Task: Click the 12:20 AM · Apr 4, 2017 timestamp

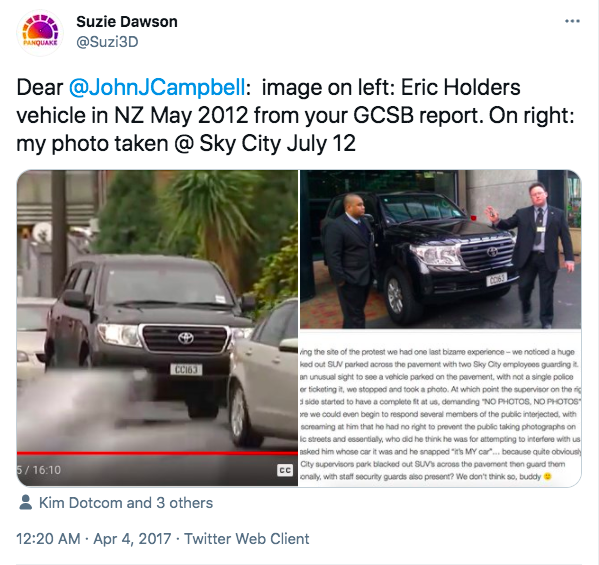Action: pos(94,539)
